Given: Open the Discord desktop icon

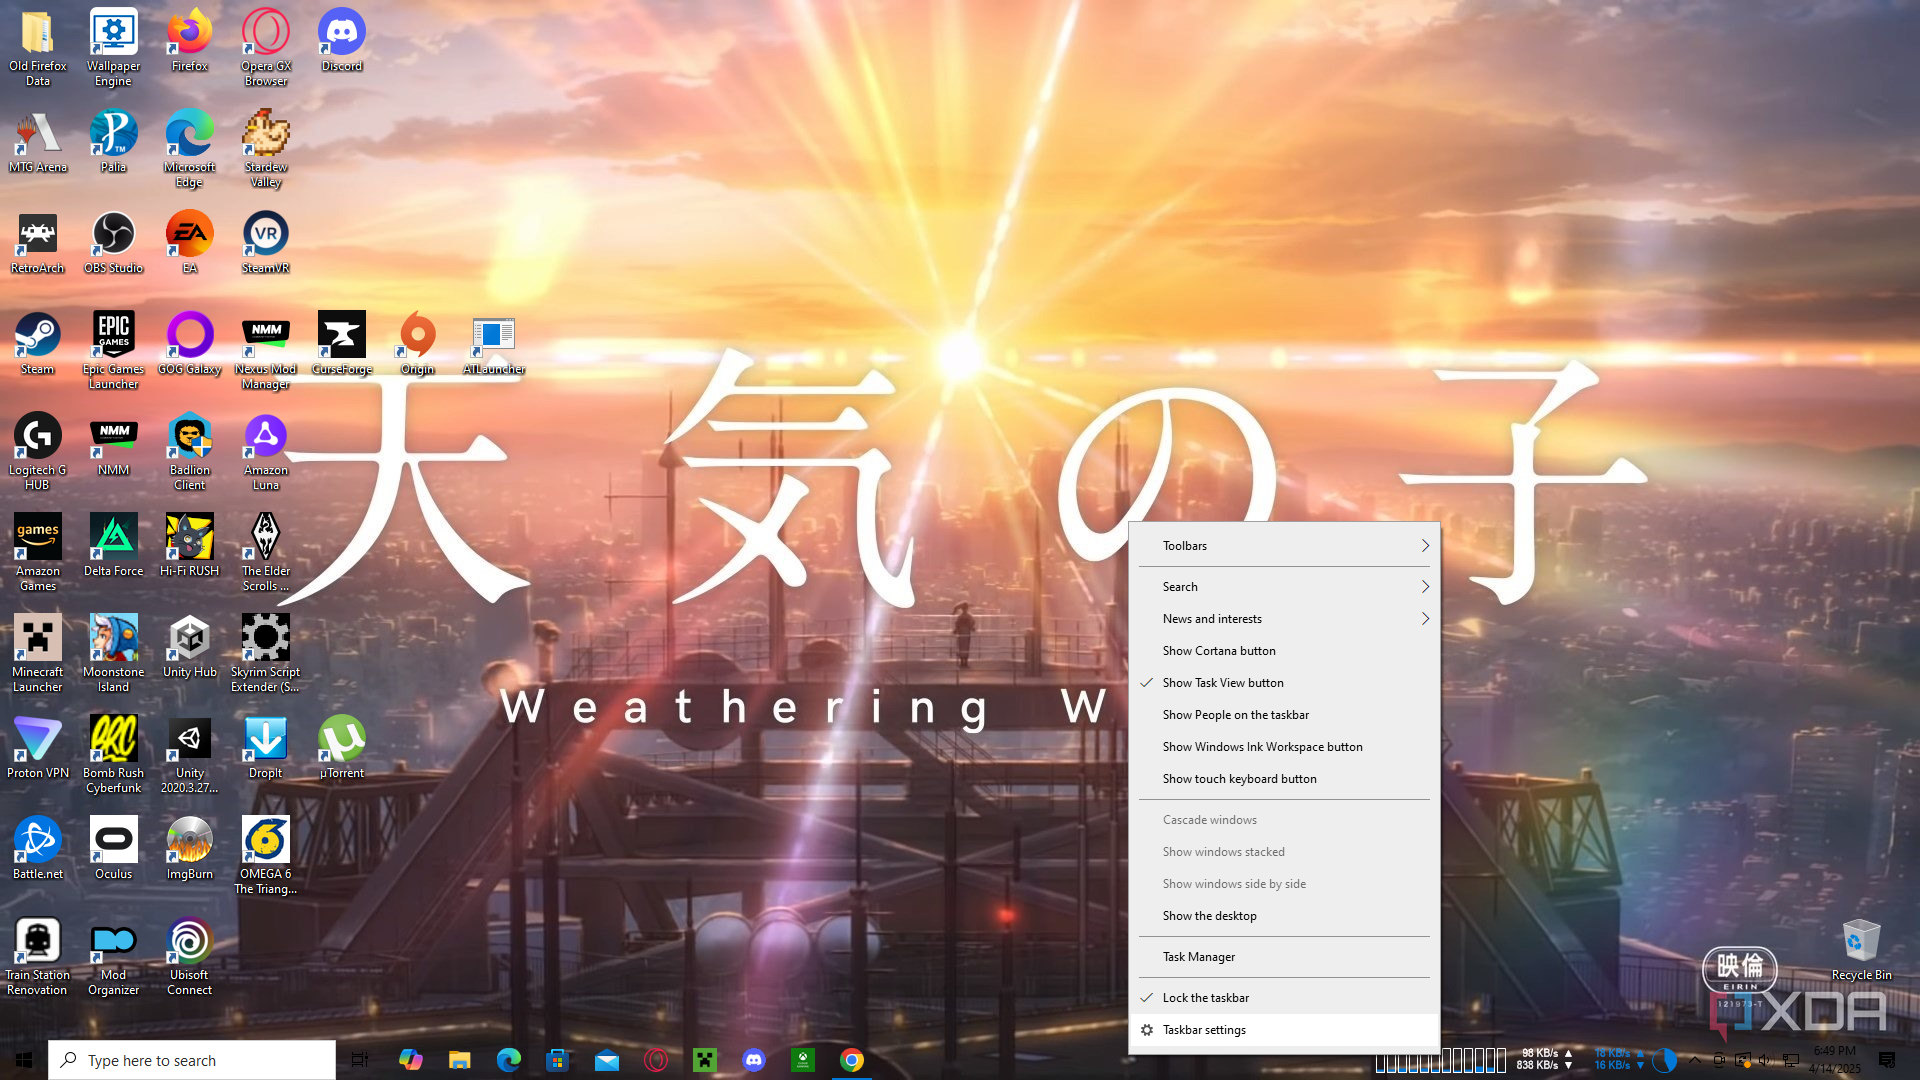Looking at the screenshot, I should tap(342, 40).
